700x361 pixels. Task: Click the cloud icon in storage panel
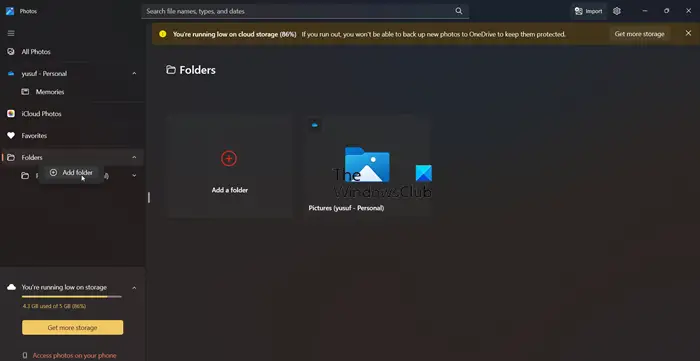pos(12,287)
